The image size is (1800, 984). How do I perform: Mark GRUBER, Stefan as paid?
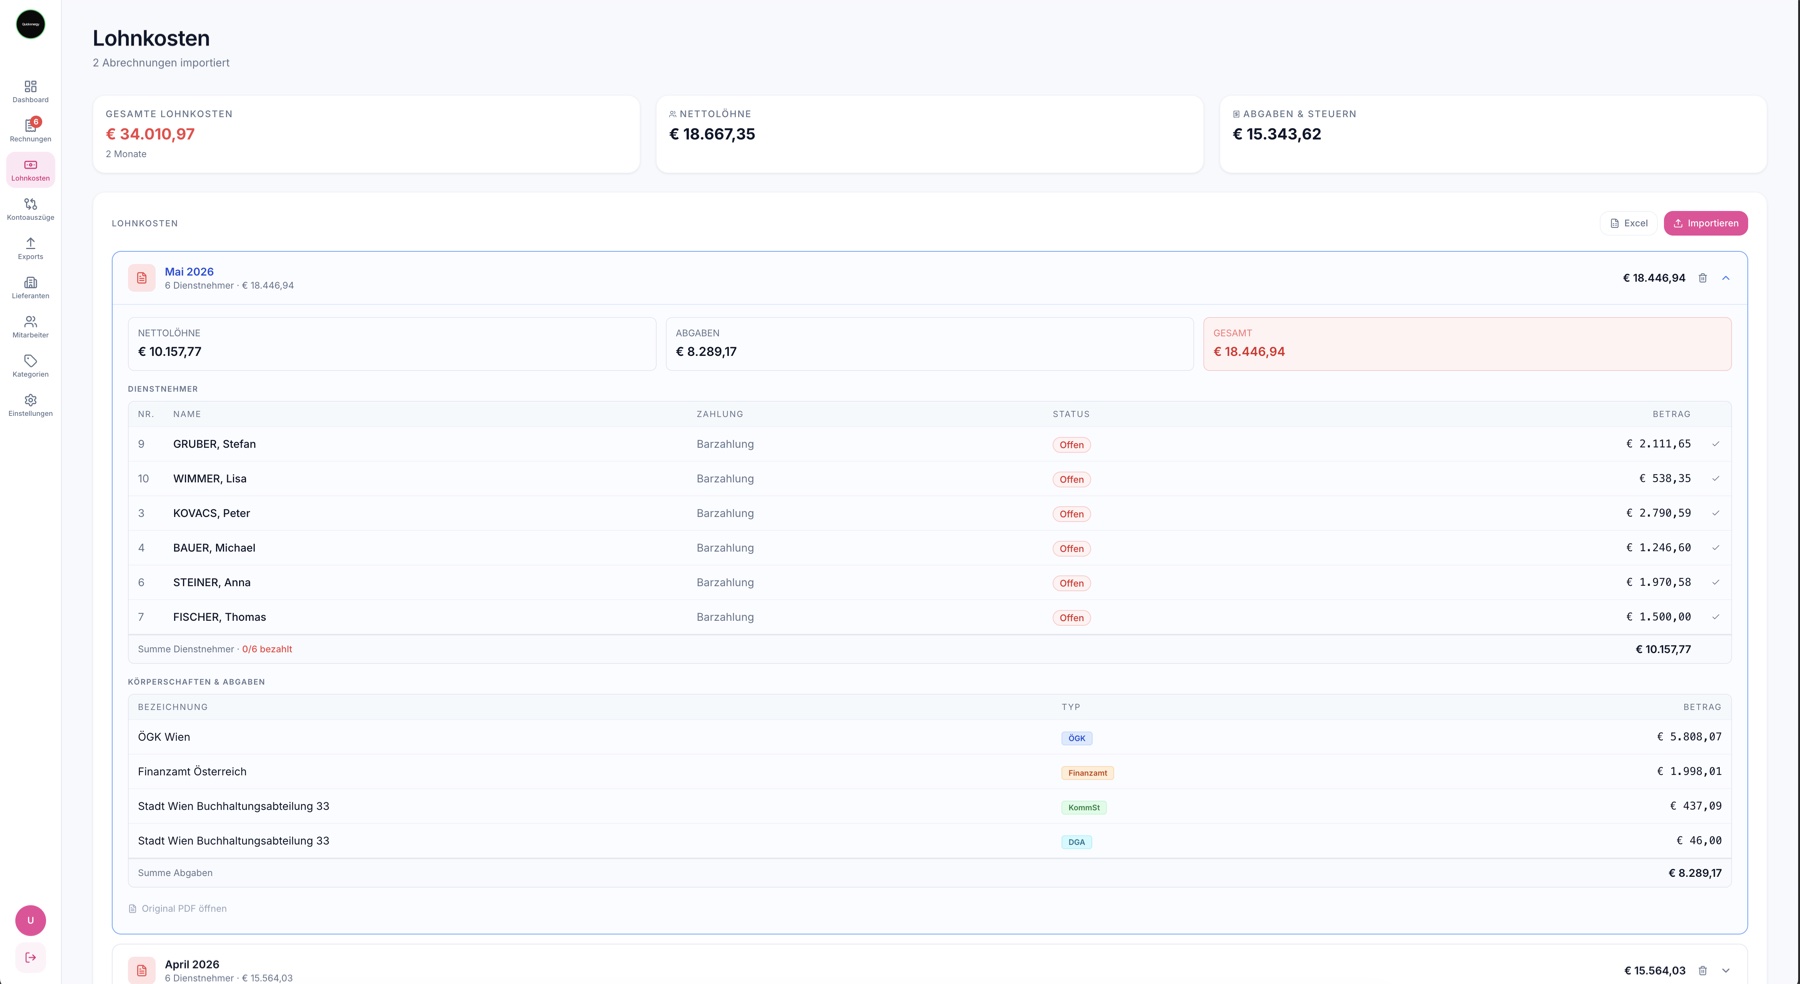click(1715, 444)
